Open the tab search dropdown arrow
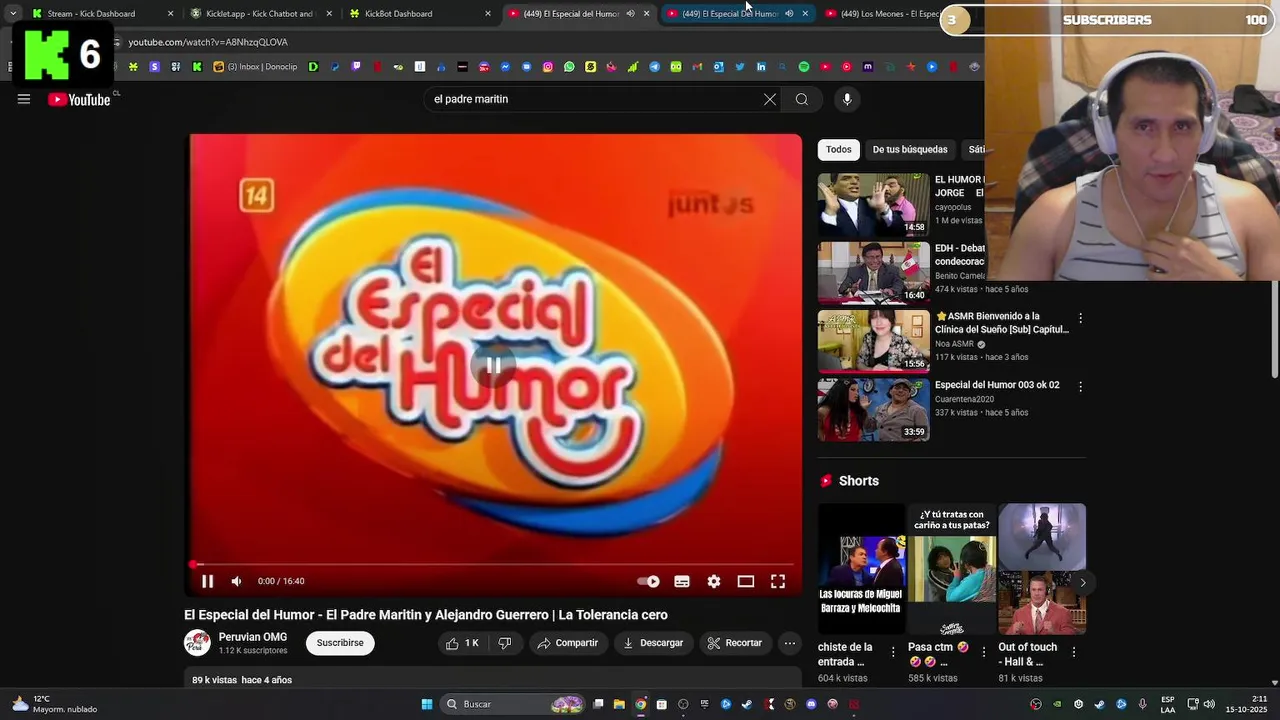 pyautogui.click(x=12, y=14)
